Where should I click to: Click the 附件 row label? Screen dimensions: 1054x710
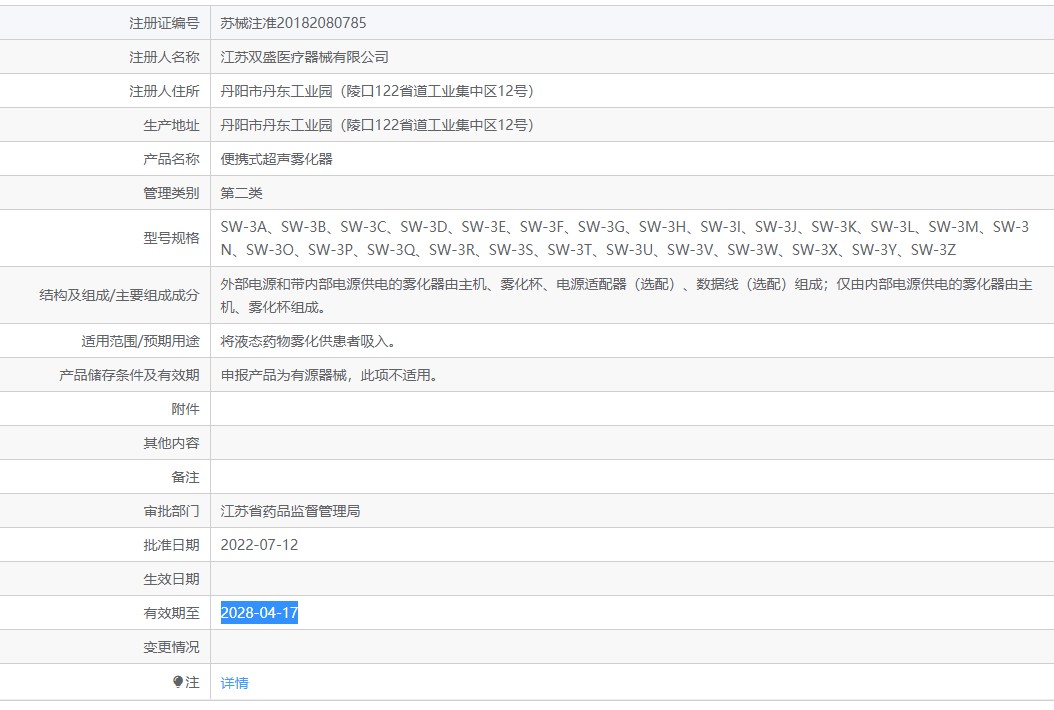(x=186, y=409)
